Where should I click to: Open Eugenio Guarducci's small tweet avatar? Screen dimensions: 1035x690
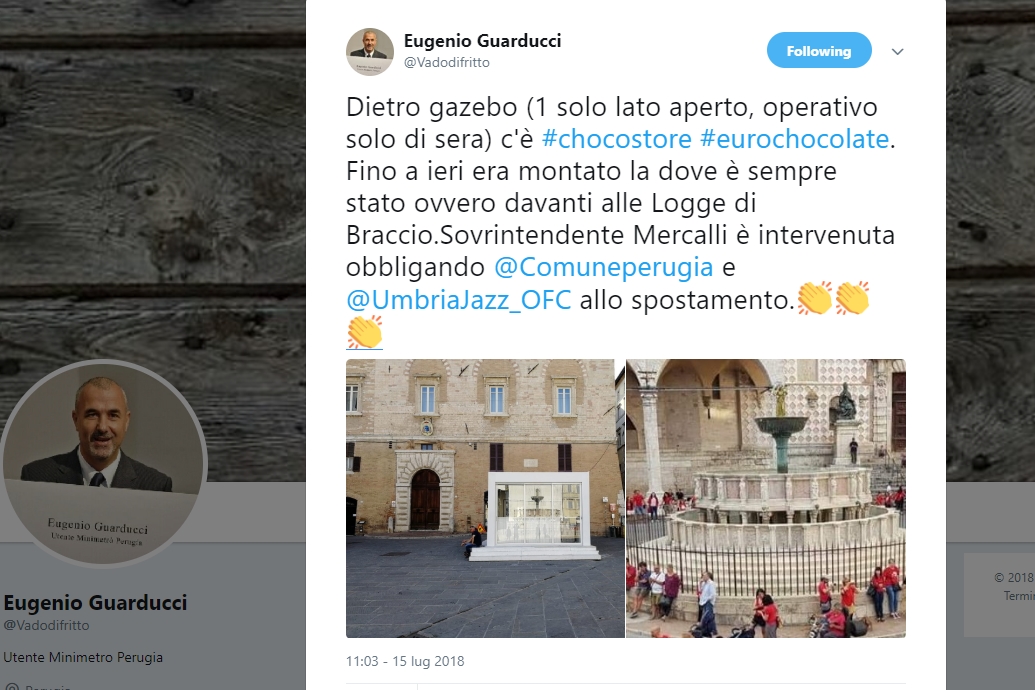pyautogui.click(x=370, y=52)
